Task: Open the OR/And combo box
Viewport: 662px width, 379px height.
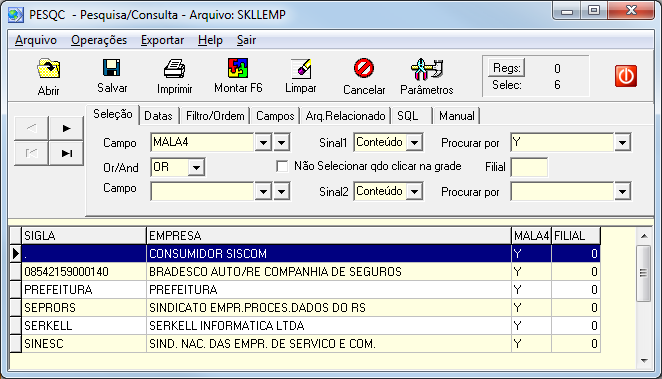Action: (x=196, y=167)
